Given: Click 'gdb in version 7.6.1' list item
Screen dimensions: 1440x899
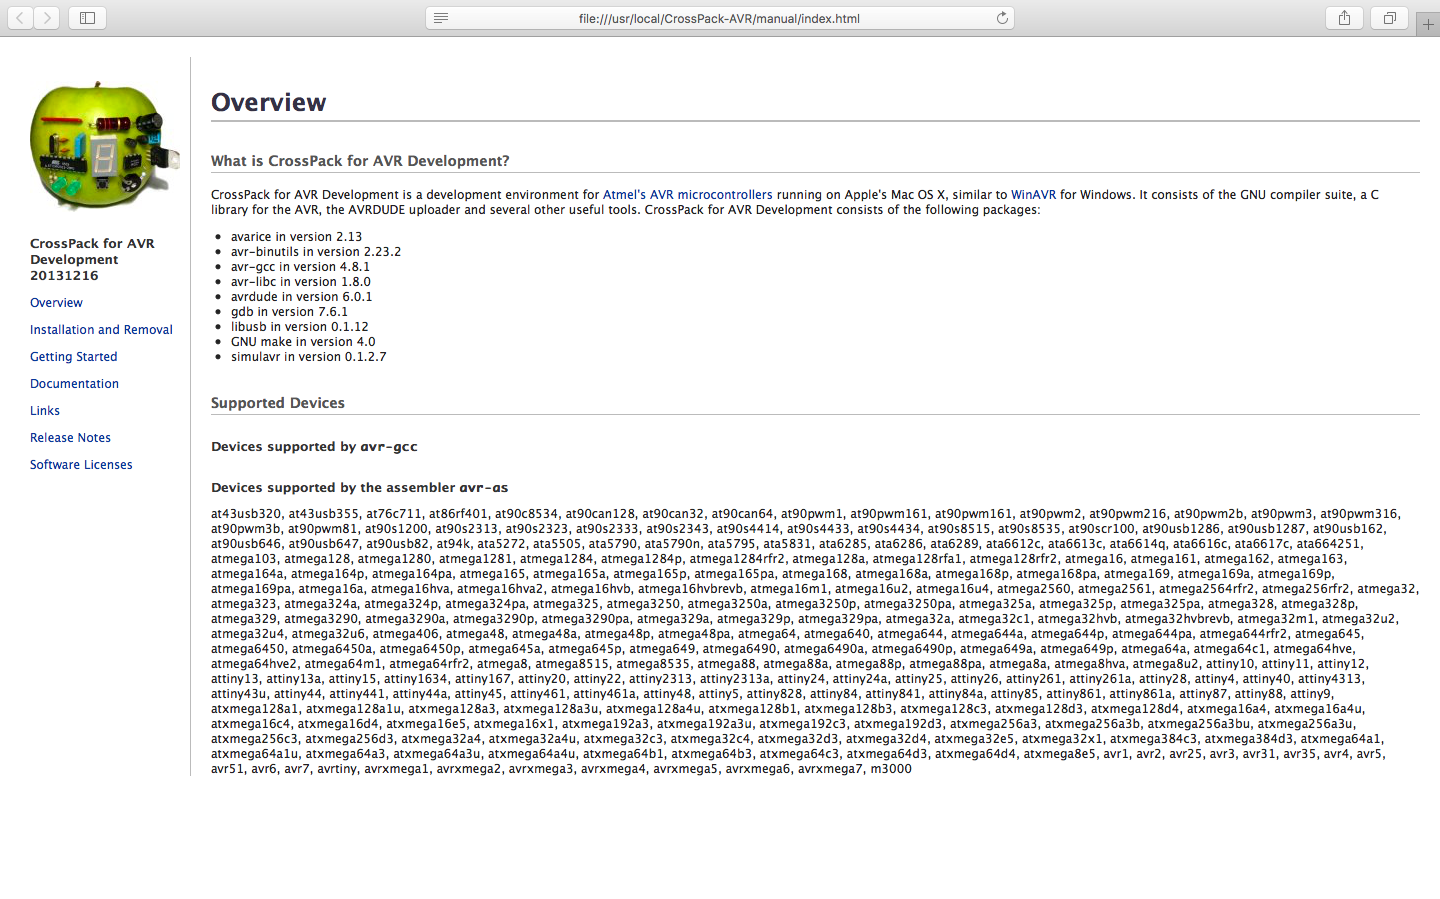Looking at the screenshot, I should [290, 312].
